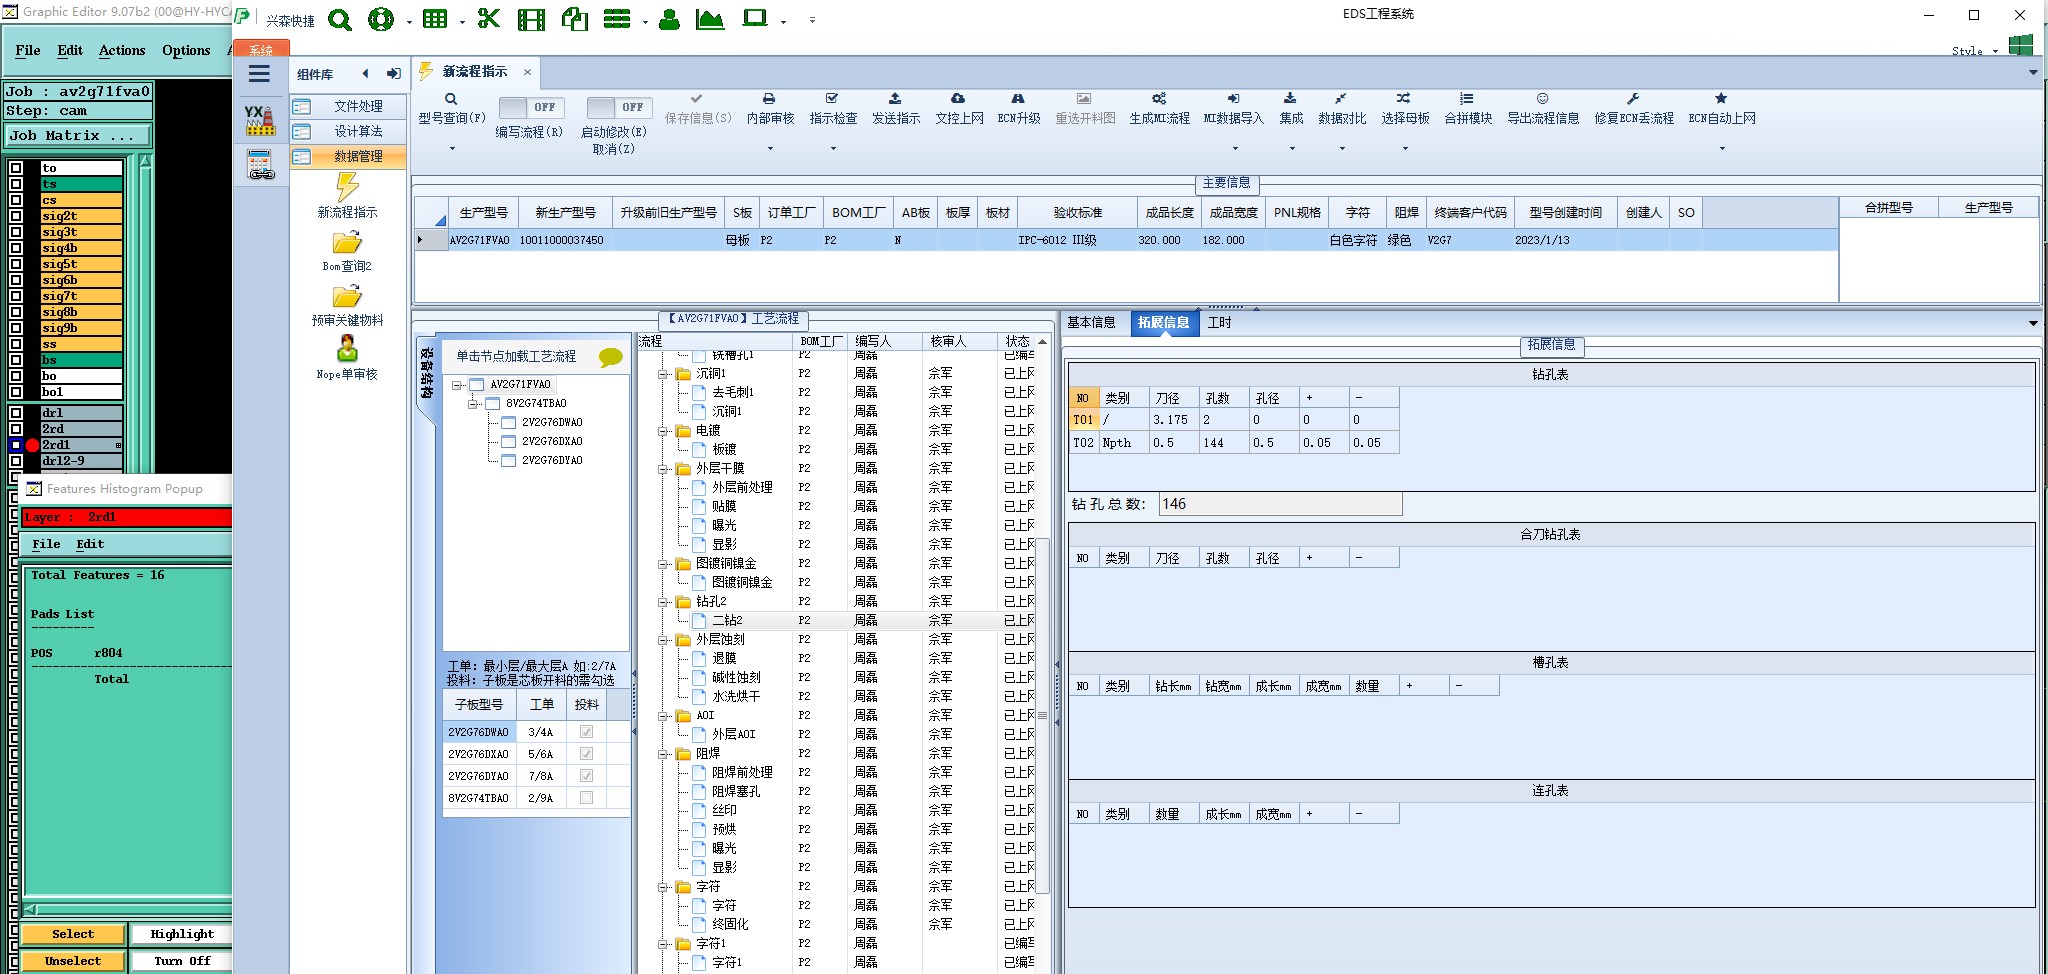Toggle the checkbox for layer bs in Graphic Editor
Screen dimensions: 2048x974
point(16,360)
